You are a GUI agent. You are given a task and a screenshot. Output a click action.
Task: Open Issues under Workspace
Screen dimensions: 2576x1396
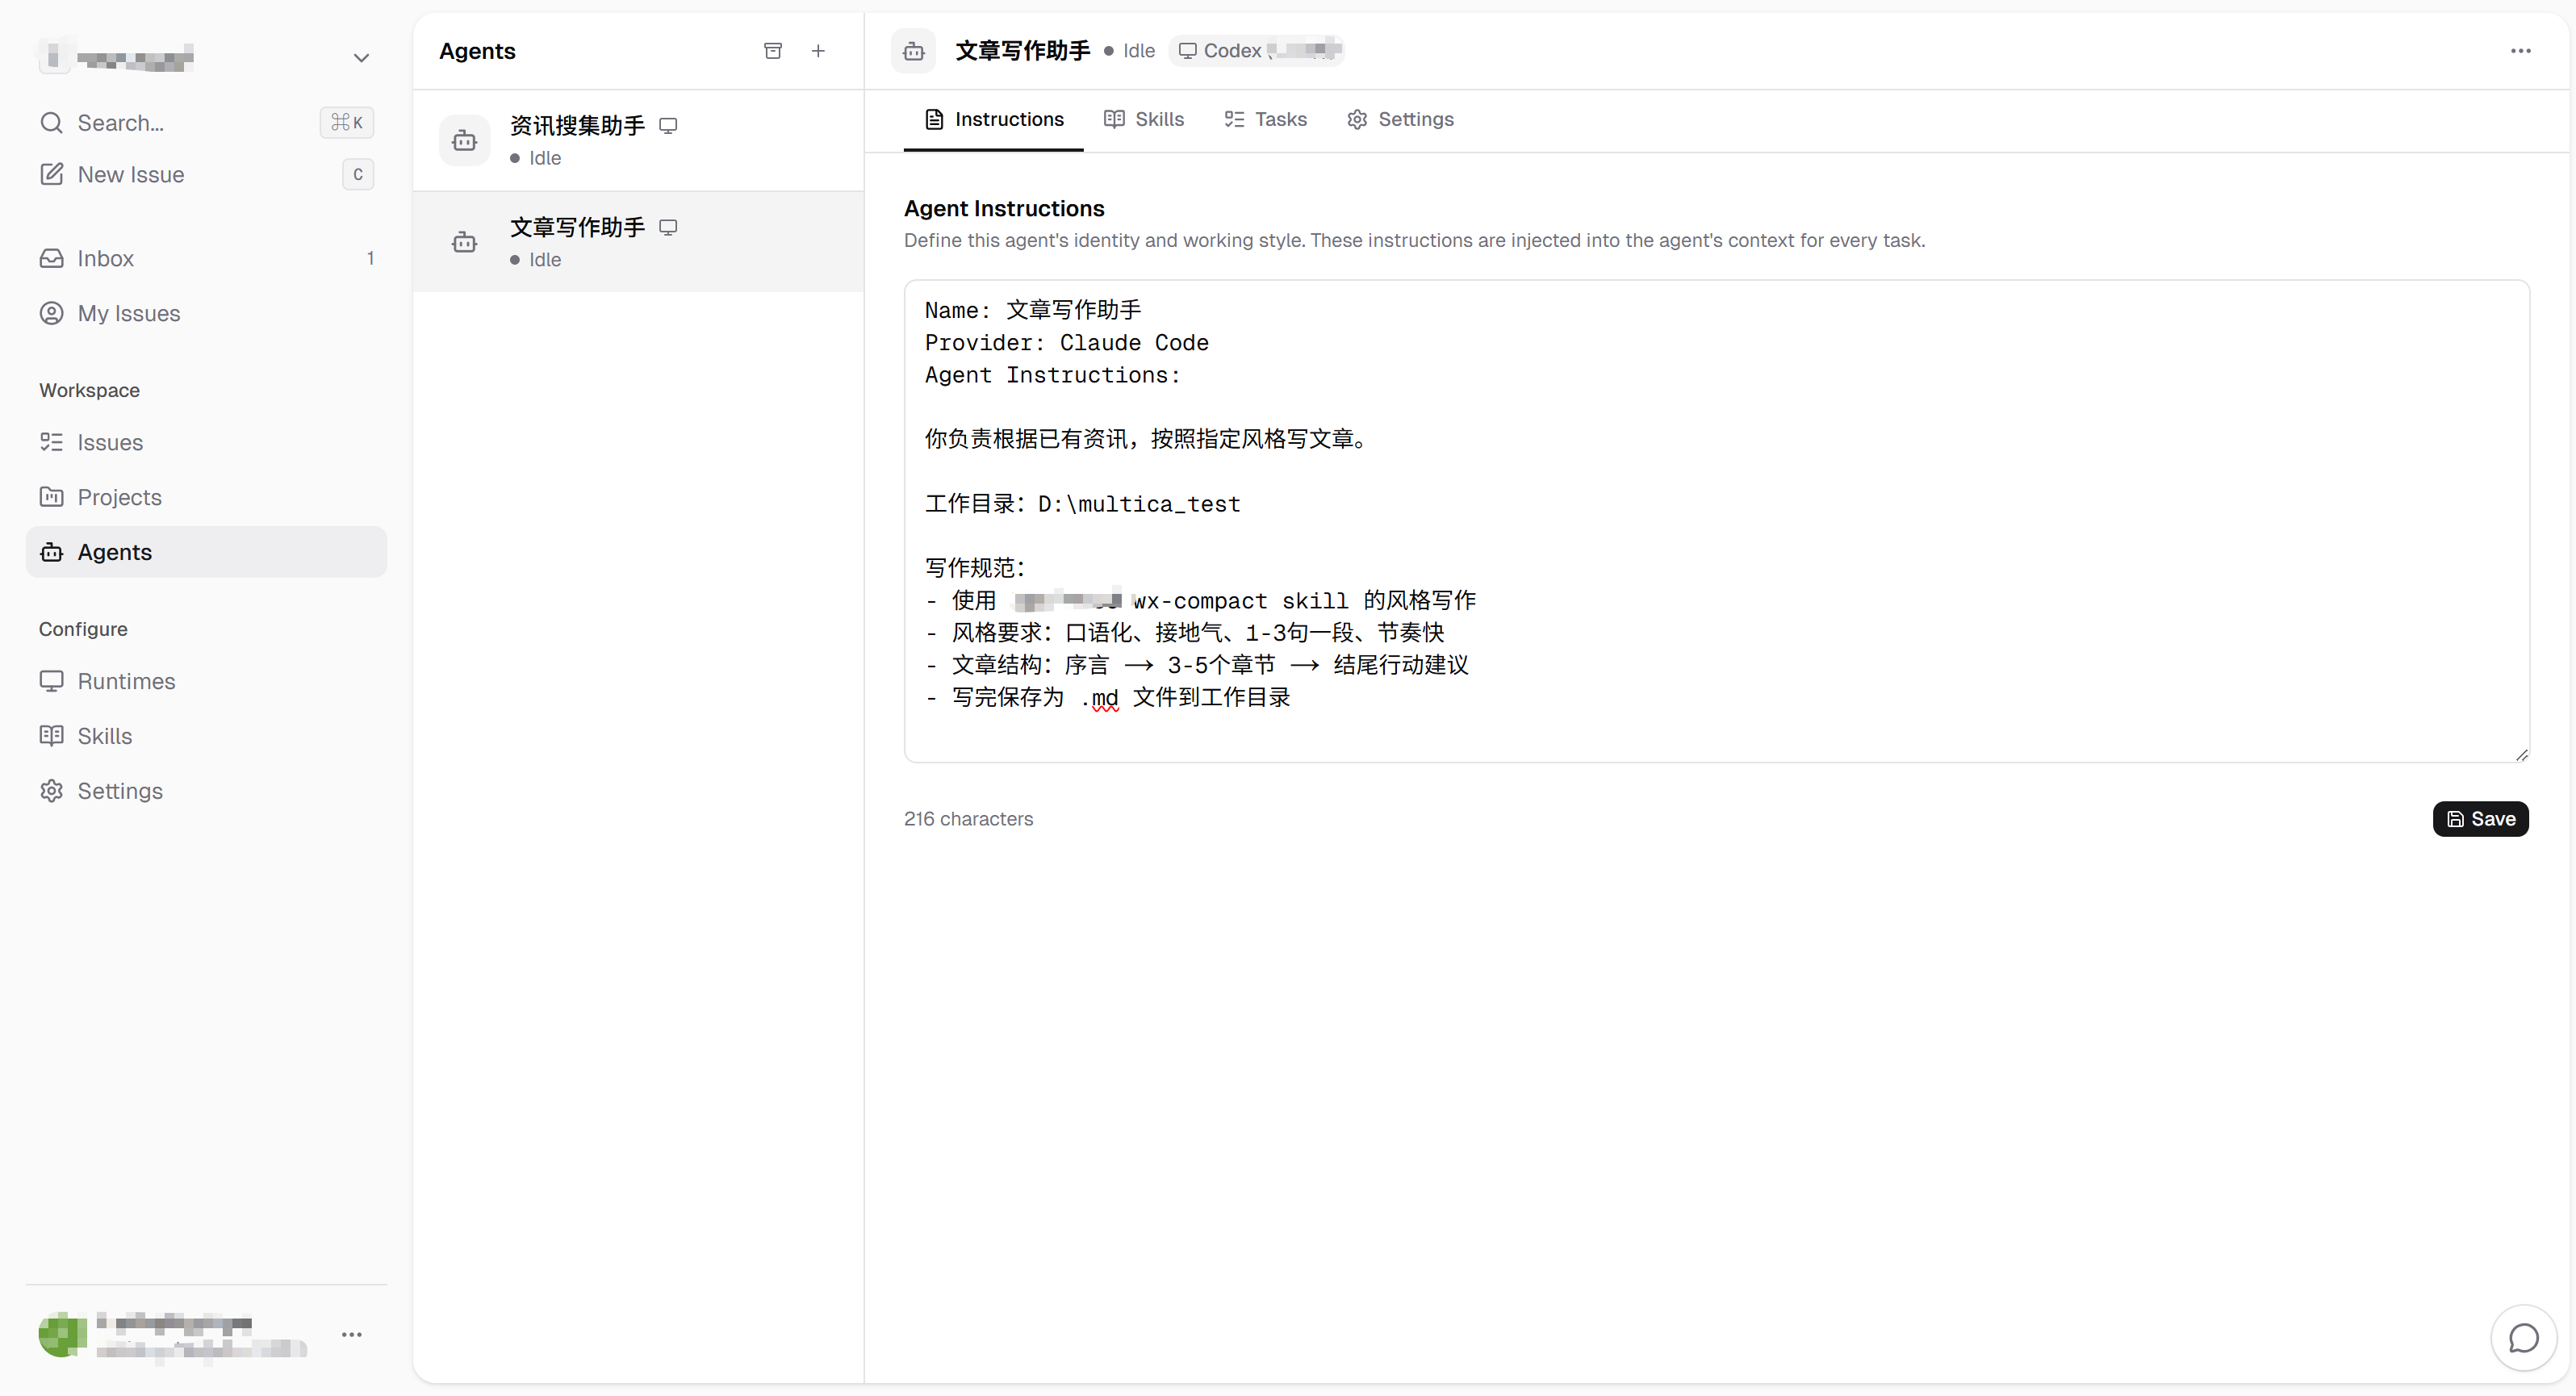click(206, 442)
